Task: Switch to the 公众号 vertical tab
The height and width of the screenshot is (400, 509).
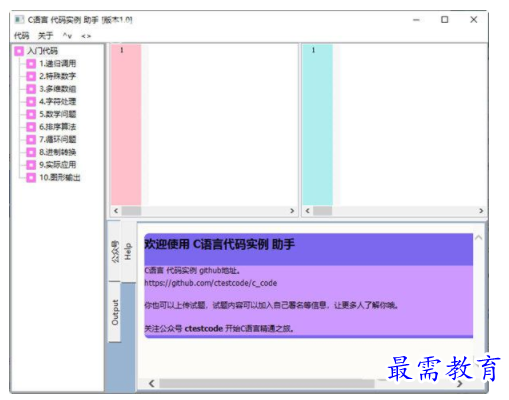Action: [115, 251]
